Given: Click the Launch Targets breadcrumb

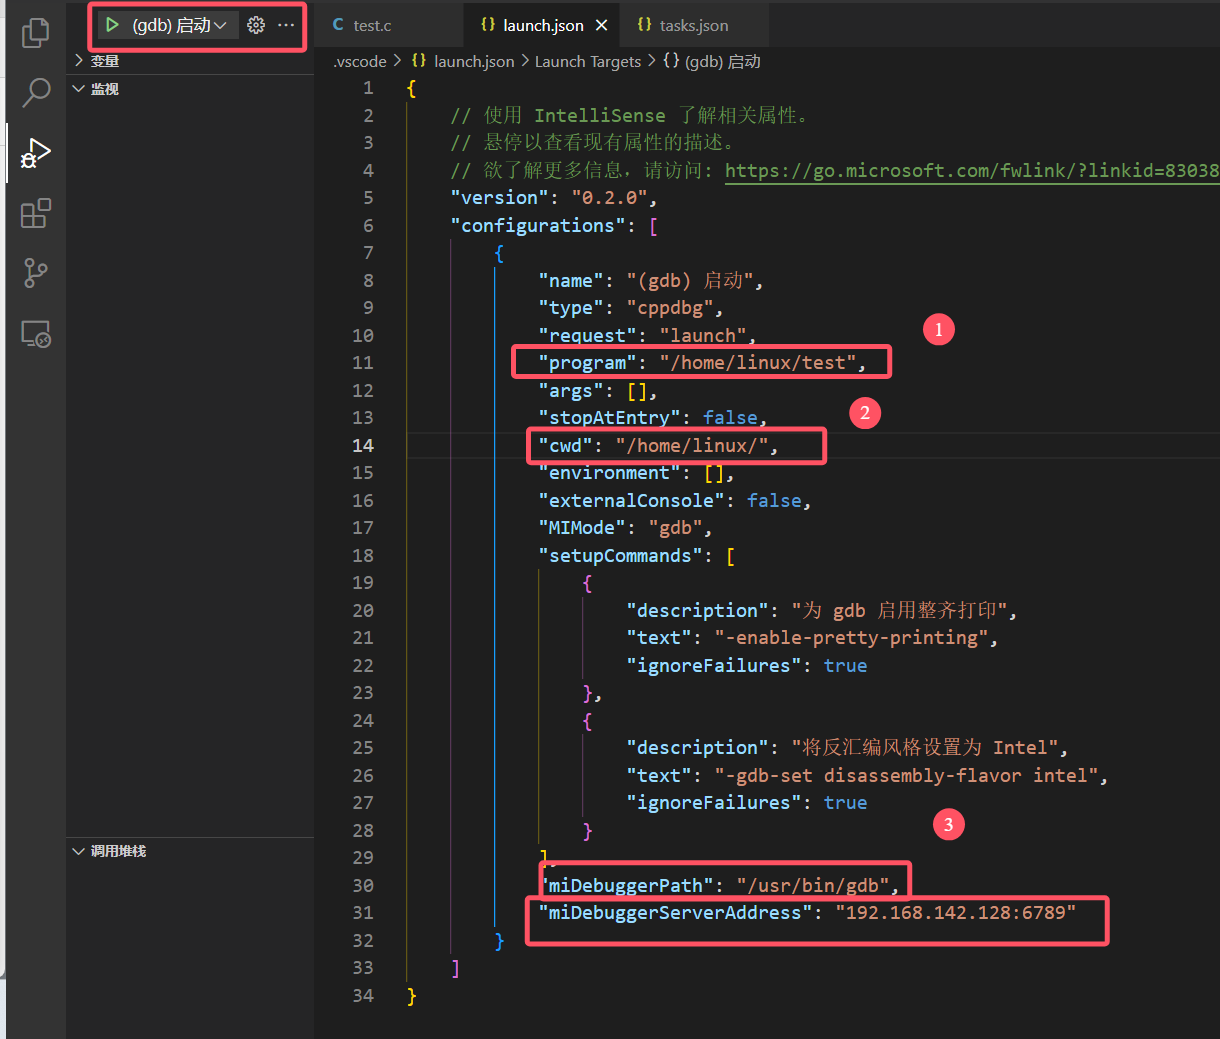Looking at the screenshot, I should tap(587, 62).
